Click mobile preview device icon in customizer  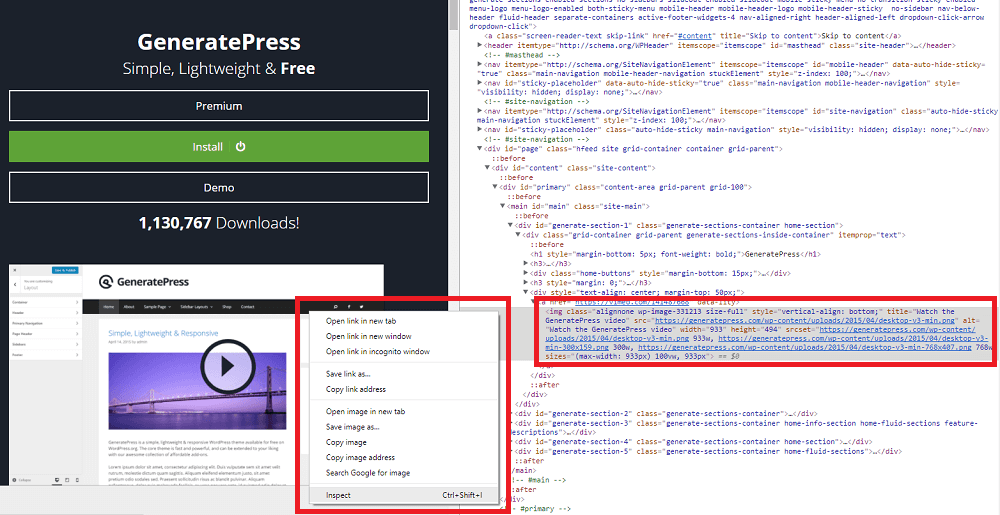[77, 479]
